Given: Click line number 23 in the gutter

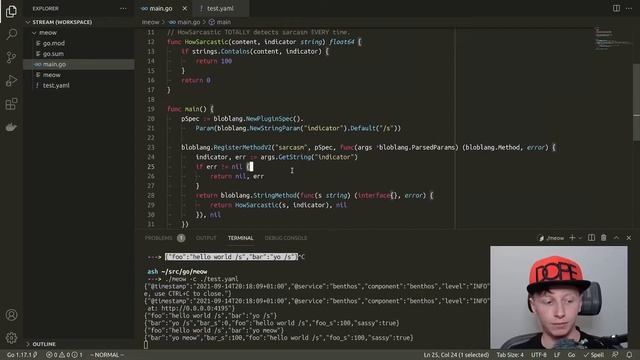Looking at the screenshot, I should point(151,147).
